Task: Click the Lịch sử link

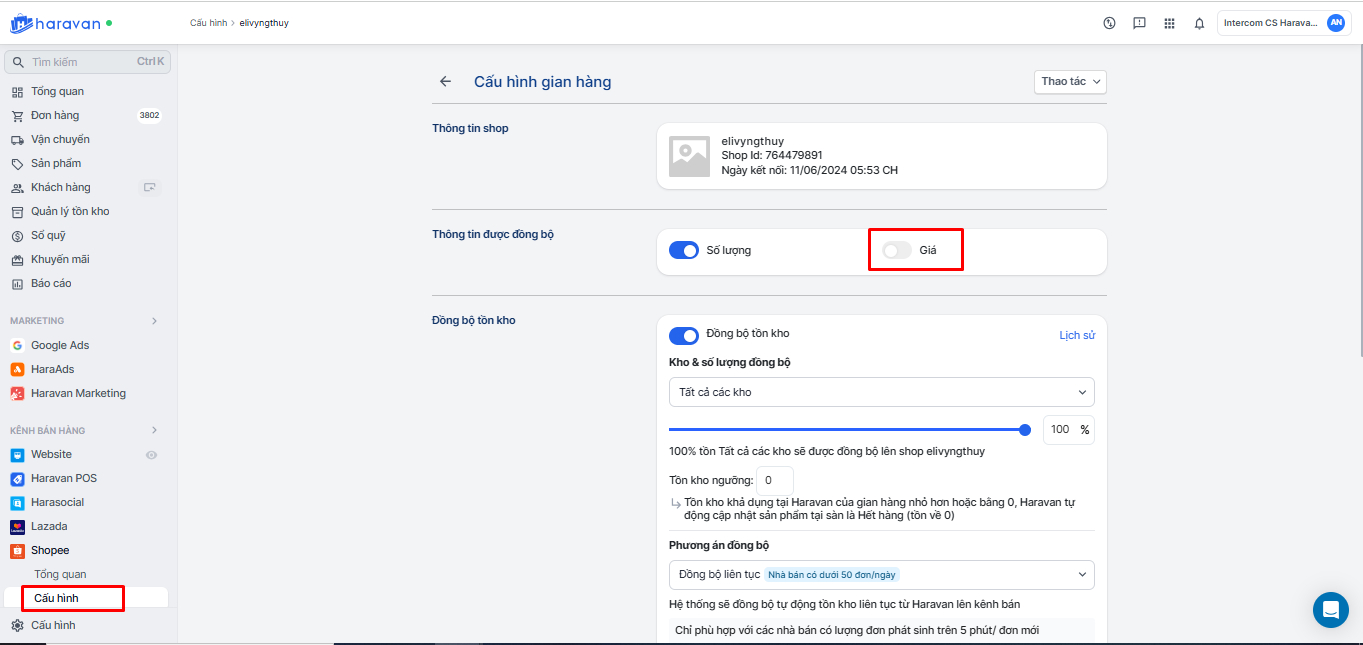Action: (1076, 335)
